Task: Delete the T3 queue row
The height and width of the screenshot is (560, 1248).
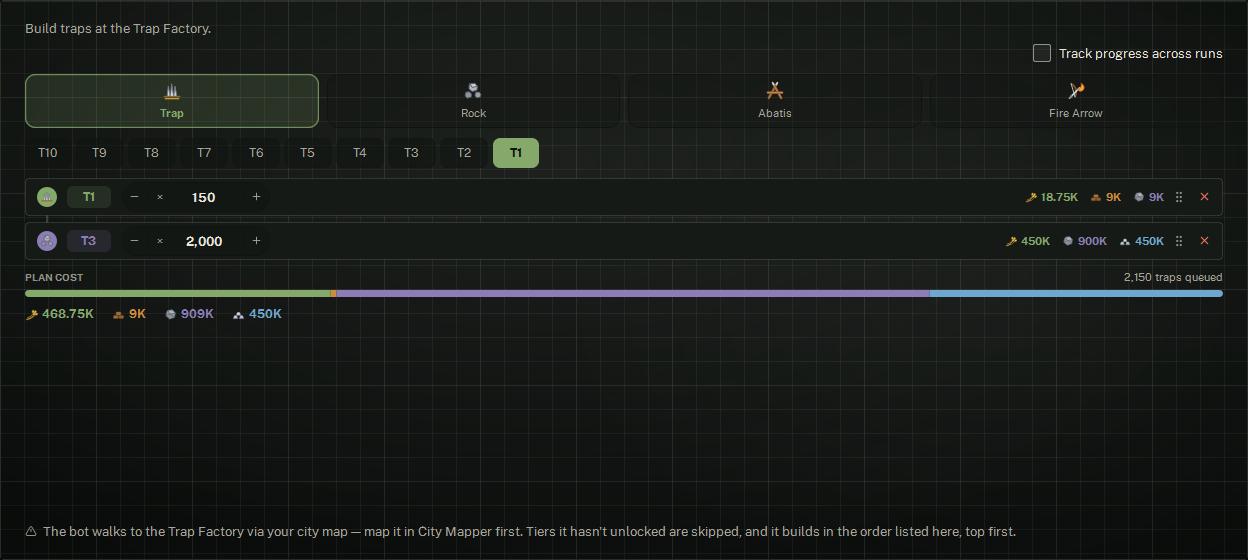Action: coord(1204,241)
